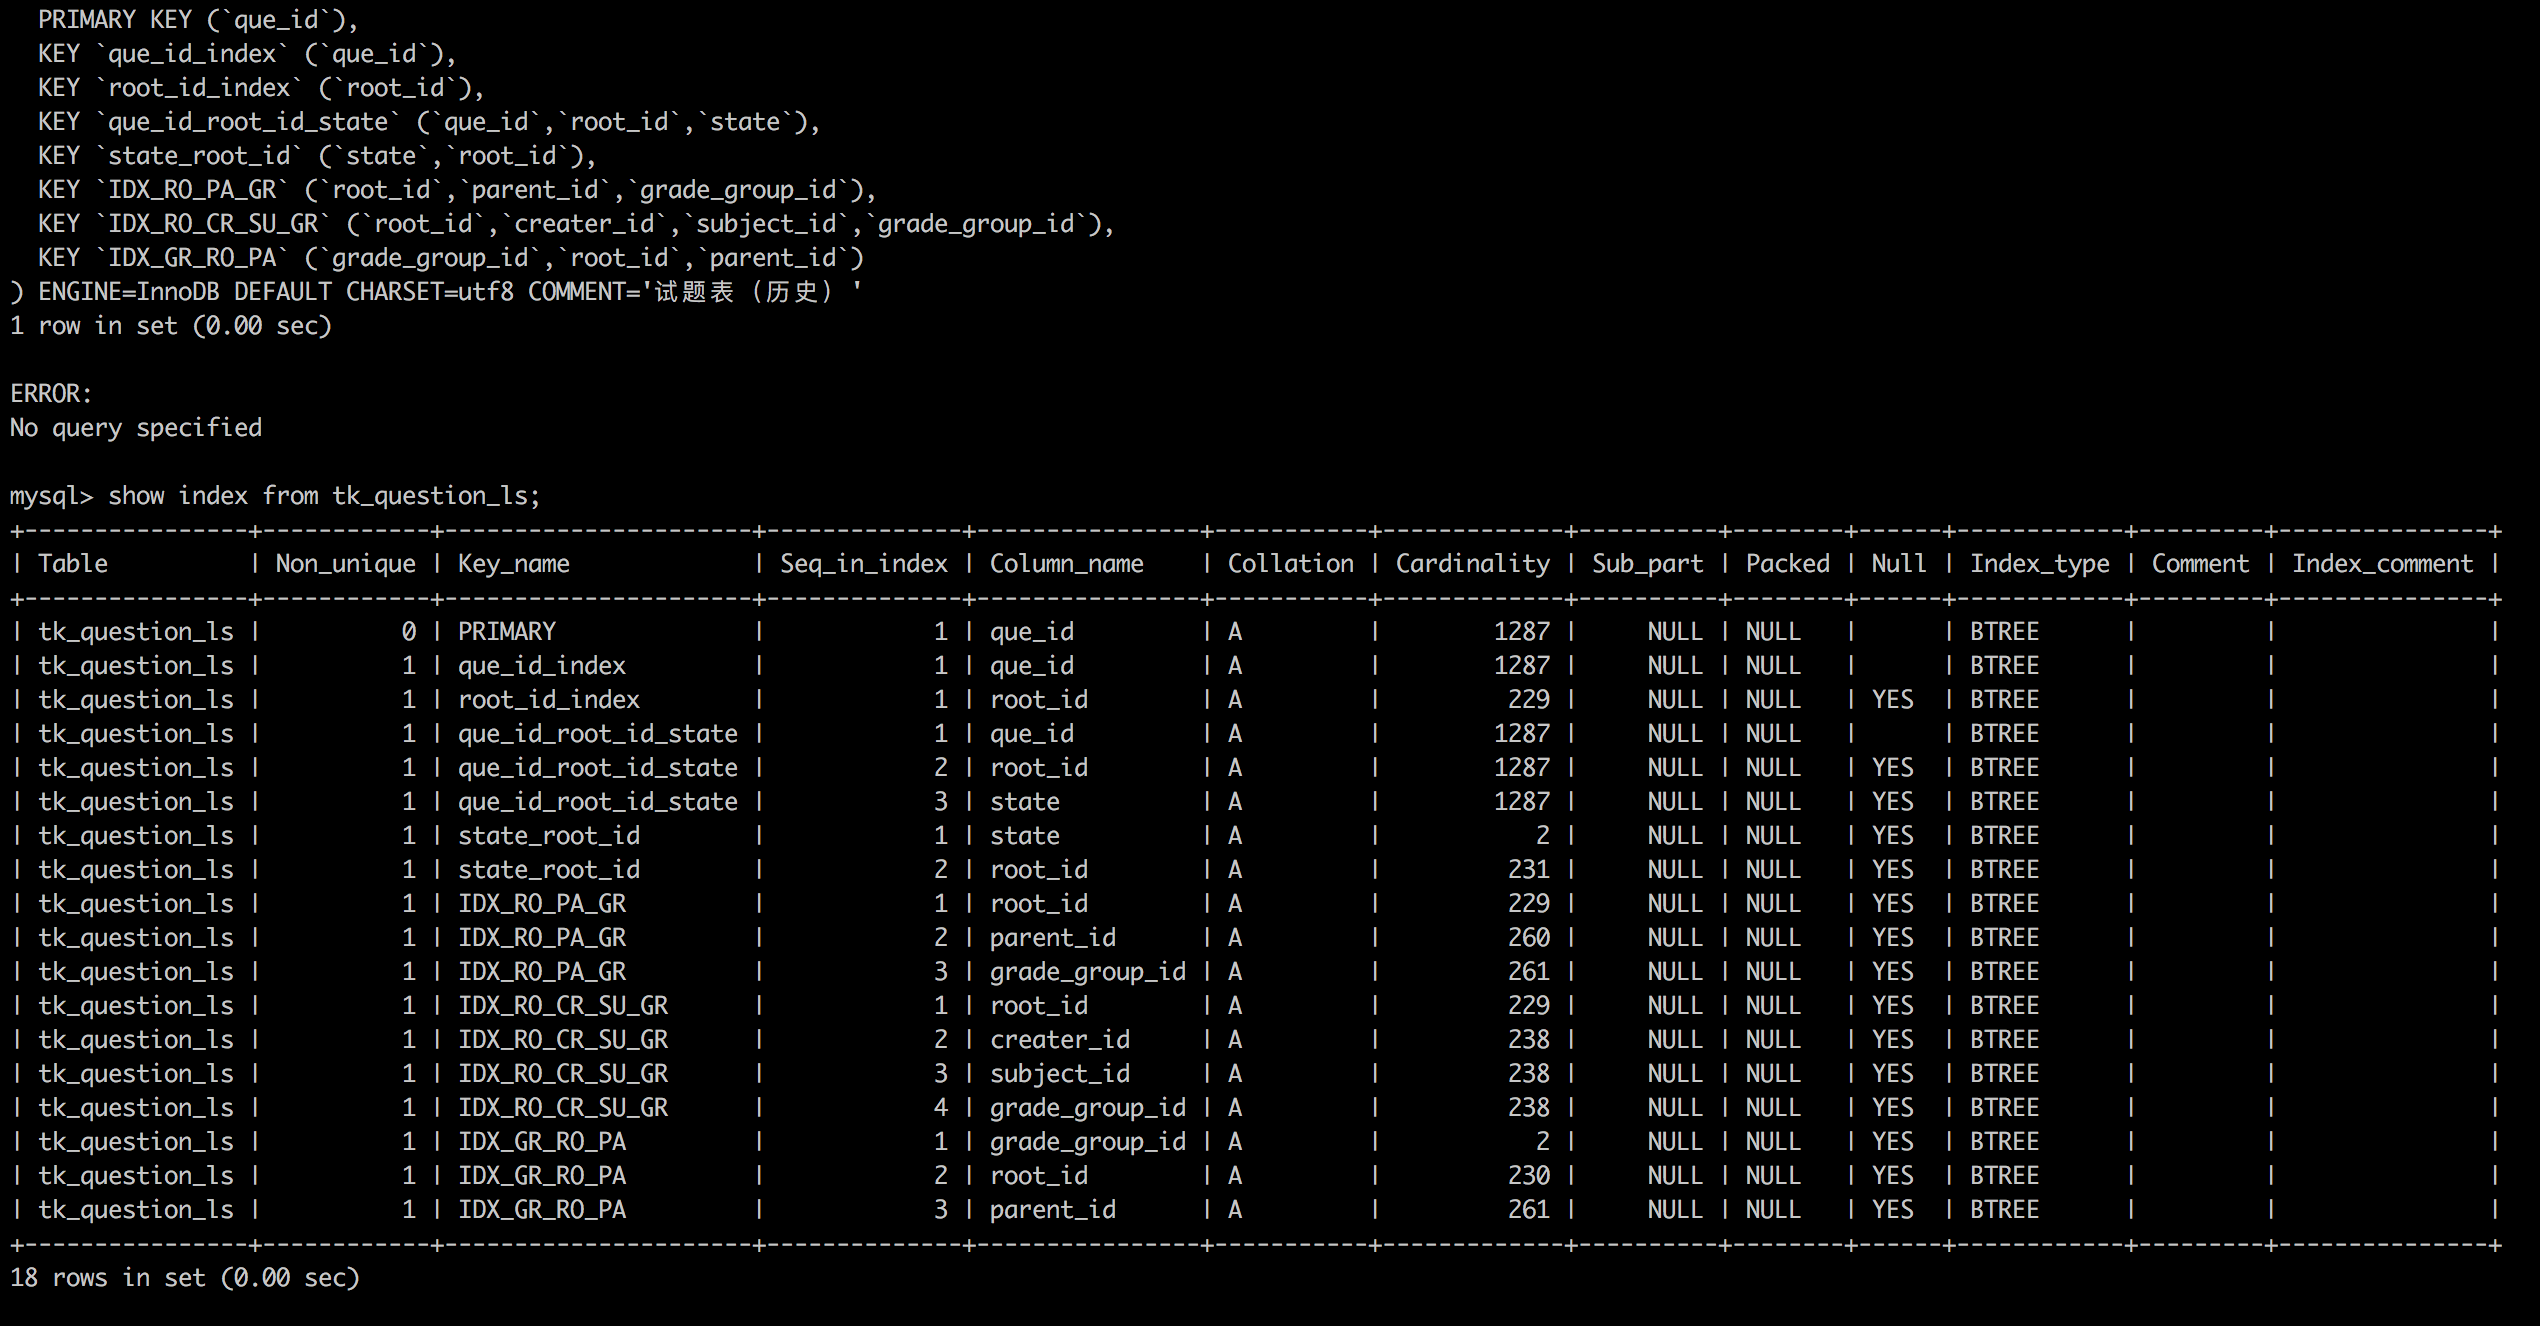Click the KEY `que_id_root_id_state` definition line
This screenshot has width=2540, height=1326.
429,122
